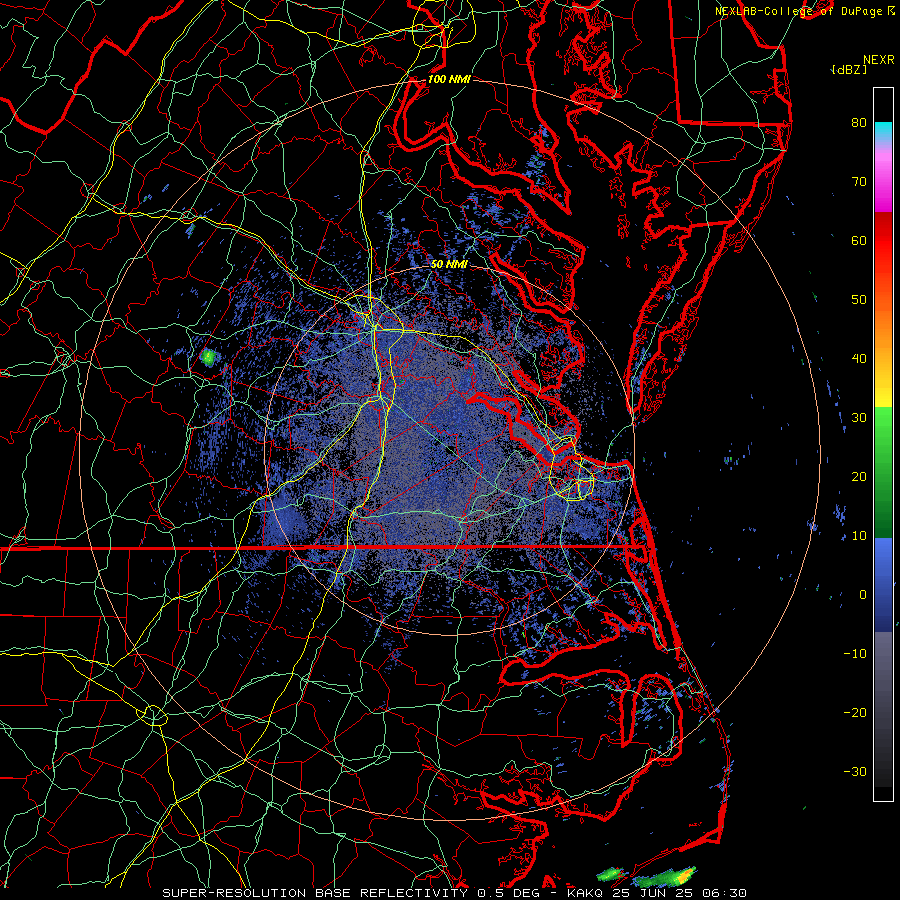Image resolution: width=900 pixels, height=900 pixels.
Task: Click the 40 value on the dBZ scale
Action: [859, 359]
